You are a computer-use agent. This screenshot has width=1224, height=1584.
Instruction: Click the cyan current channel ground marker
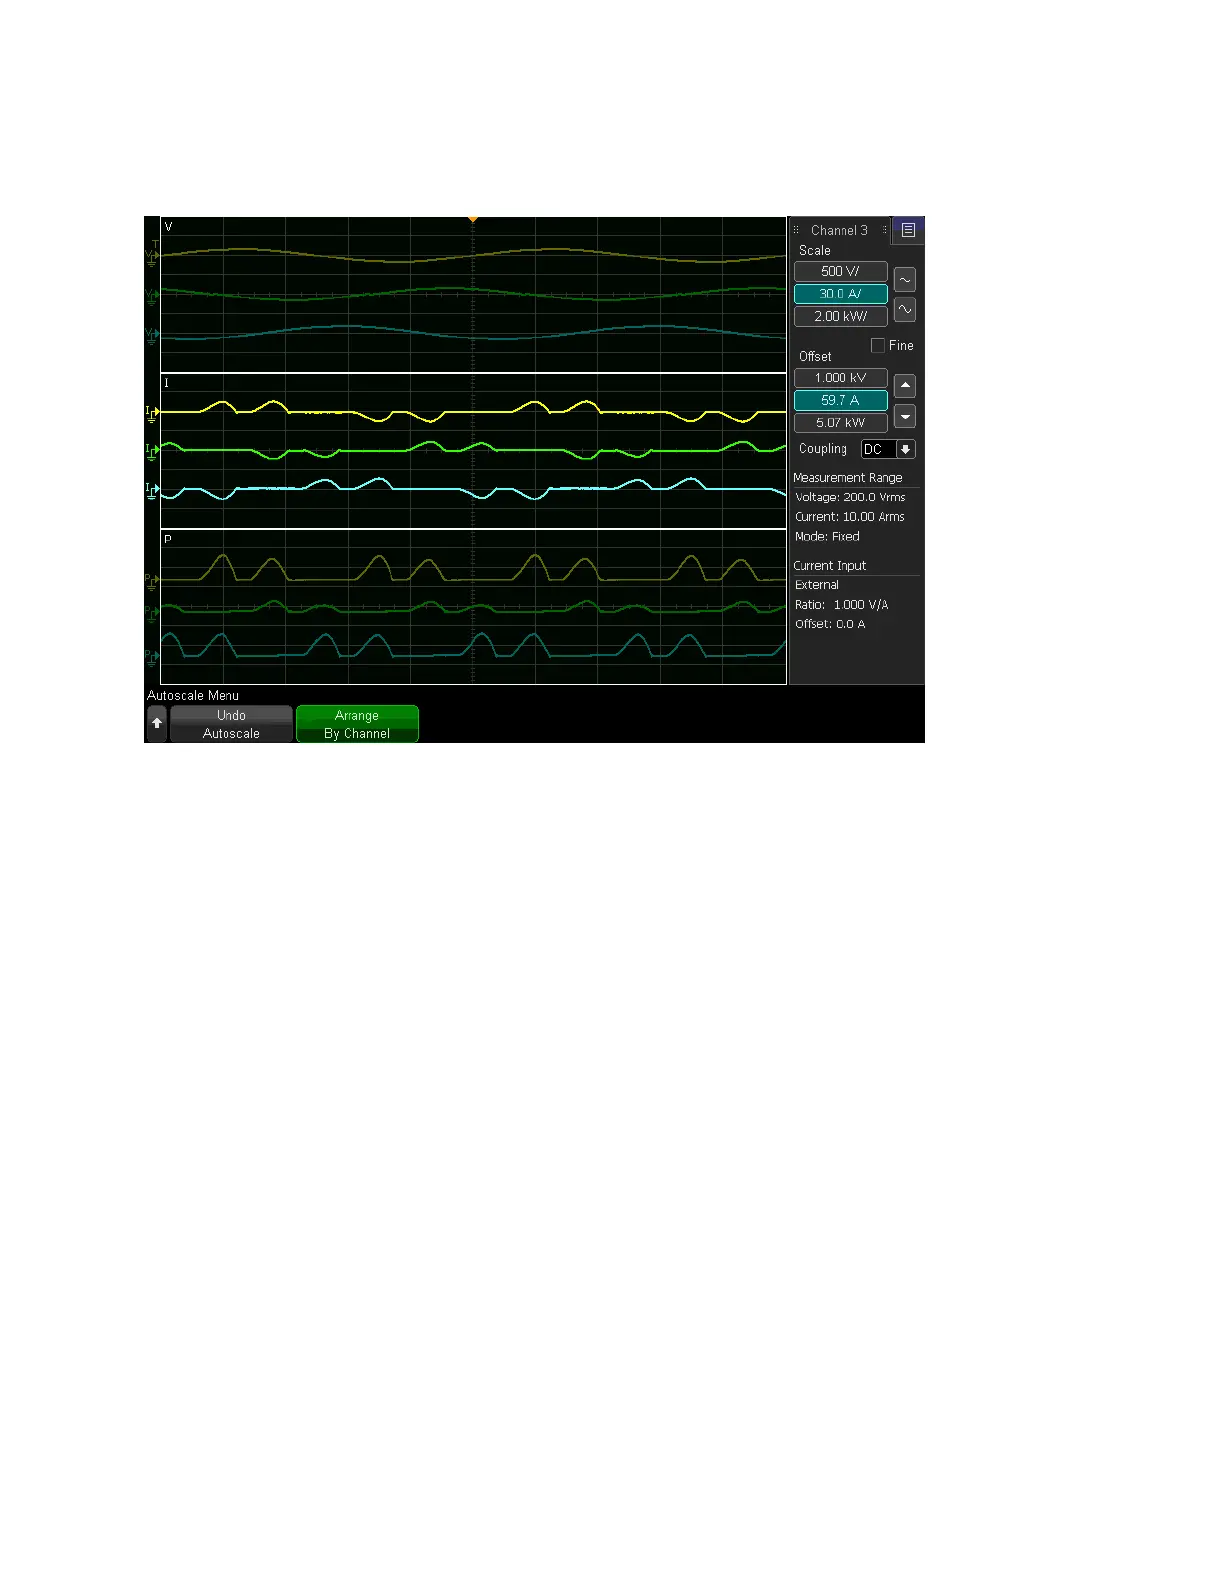(x=152, y=490)
